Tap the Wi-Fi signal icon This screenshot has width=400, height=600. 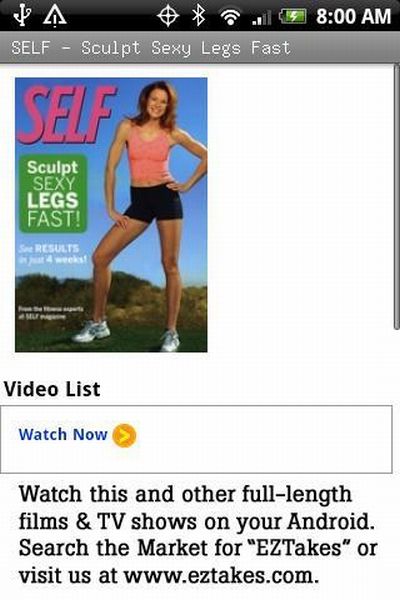point(230,17)
